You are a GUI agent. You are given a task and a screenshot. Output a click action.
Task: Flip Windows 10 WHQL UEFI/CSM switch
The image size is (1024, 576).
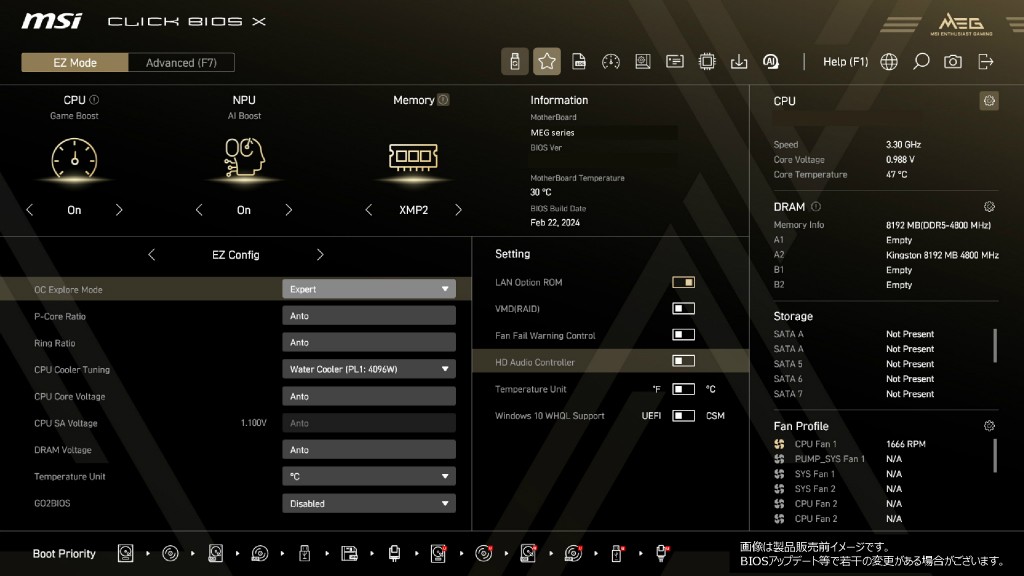(x=683, y=415)
